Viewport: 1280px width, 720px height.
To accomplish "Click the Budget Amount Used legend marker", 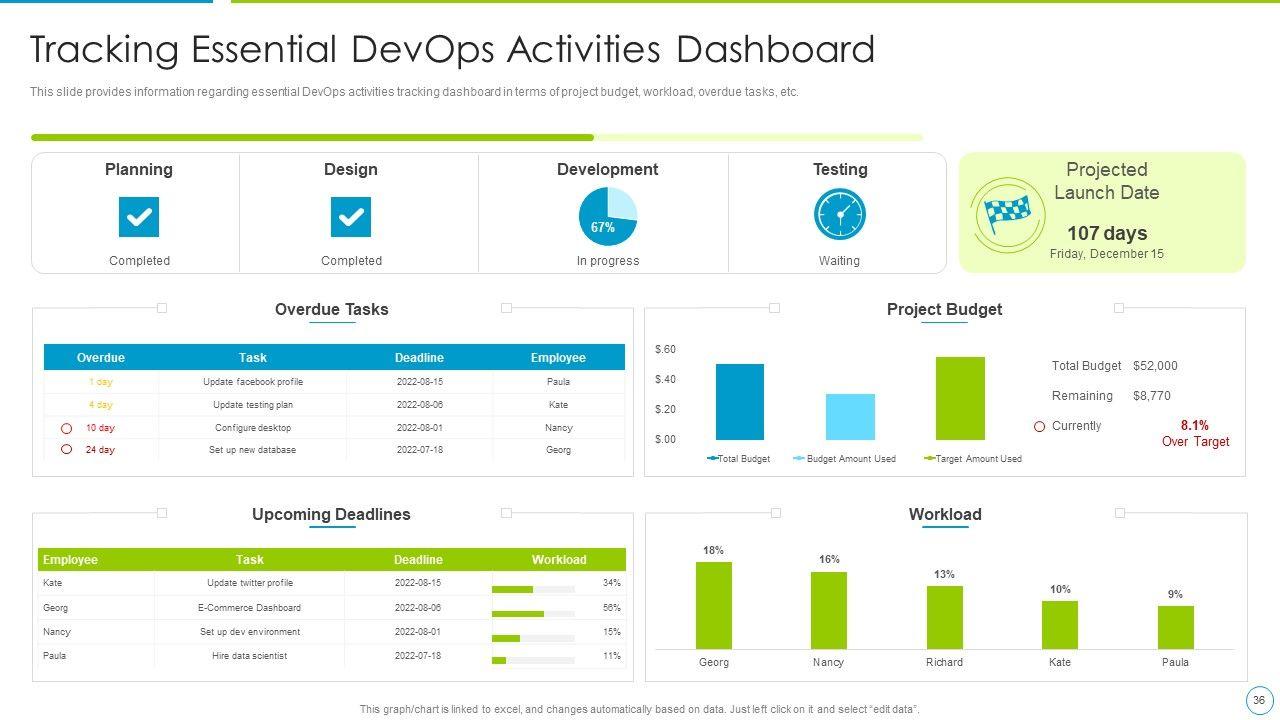I will (799, 459).
